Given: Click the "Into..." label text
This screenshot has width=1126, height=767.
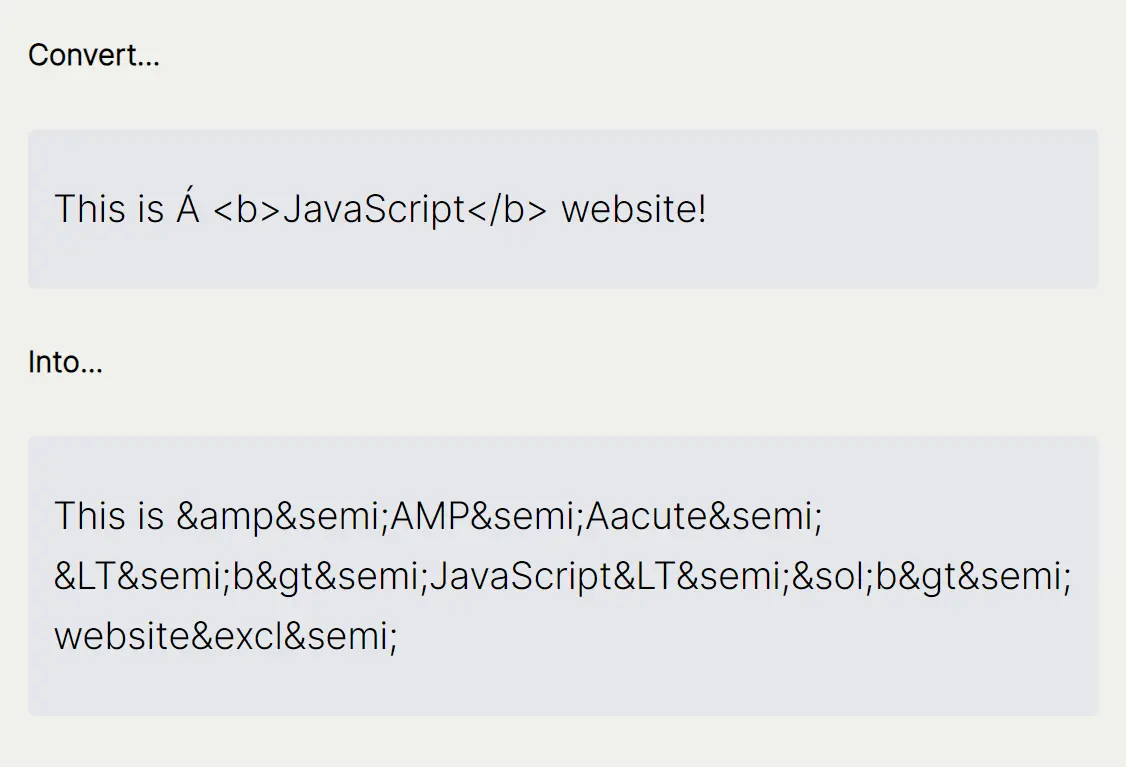Looking at the screenshot, I should tap(65, 362).
